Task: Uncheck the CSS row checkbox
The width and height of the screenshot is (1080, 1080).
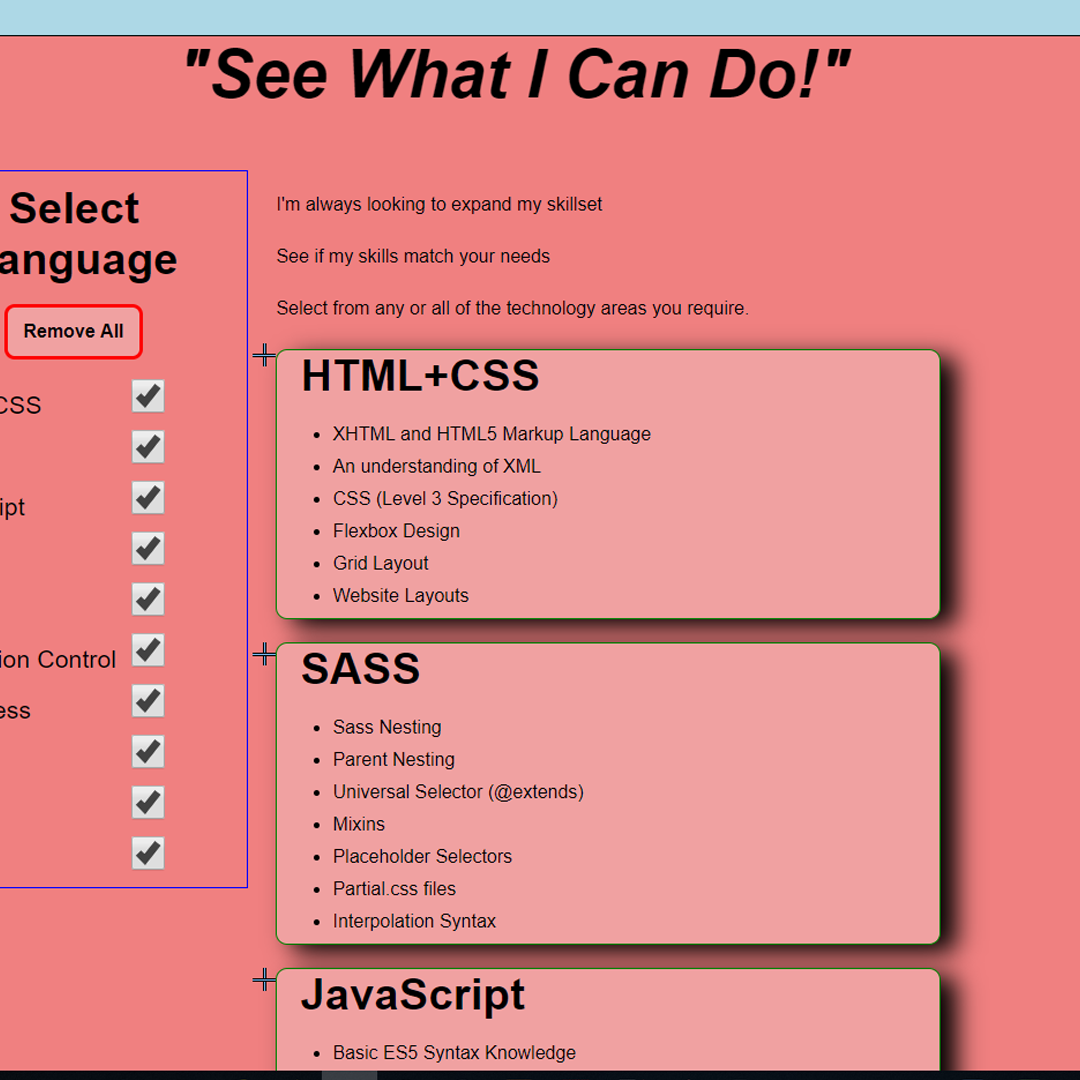Action: 148,396
